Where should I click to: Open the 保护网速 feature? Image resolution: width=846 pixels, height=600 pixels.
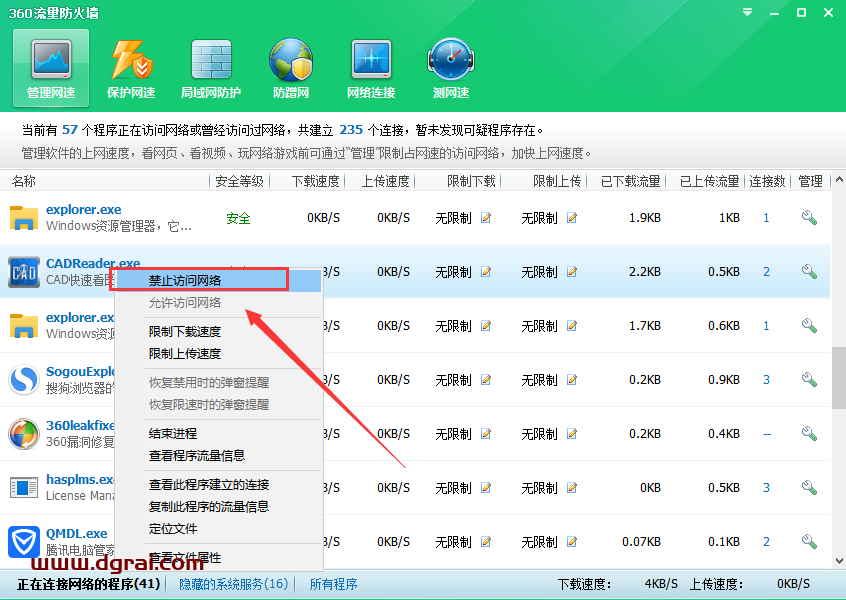(133, 67)
